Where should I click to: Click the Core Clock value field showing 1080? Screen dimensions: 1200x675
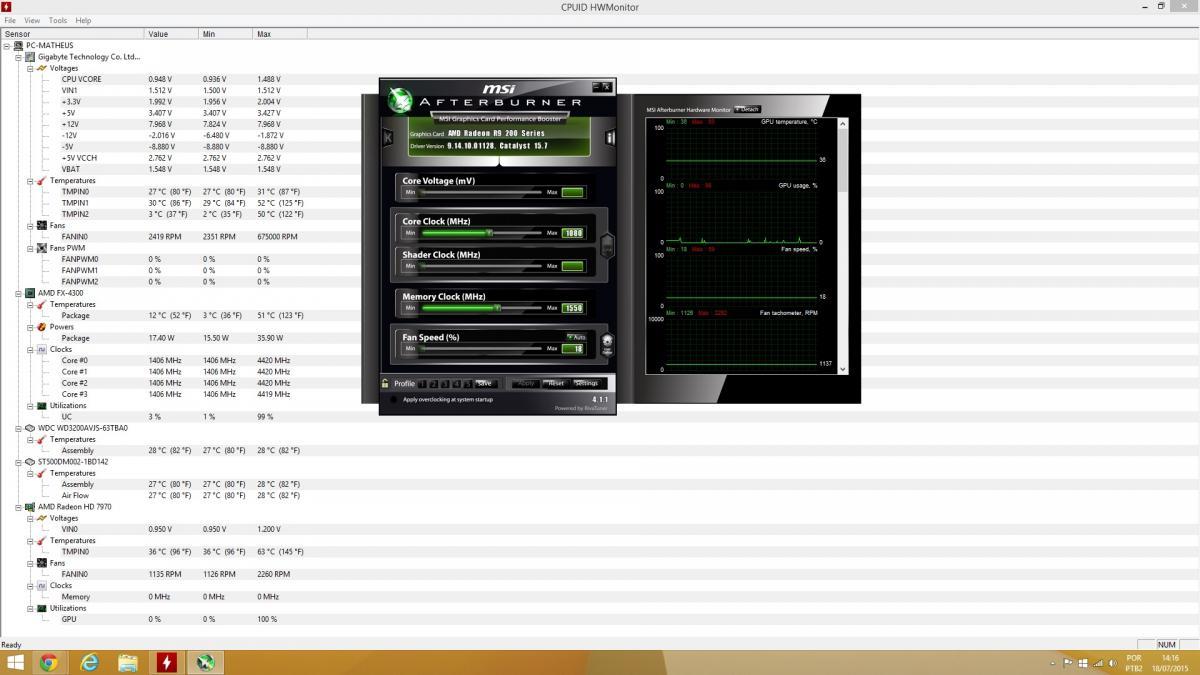click(x=573, y=233)
